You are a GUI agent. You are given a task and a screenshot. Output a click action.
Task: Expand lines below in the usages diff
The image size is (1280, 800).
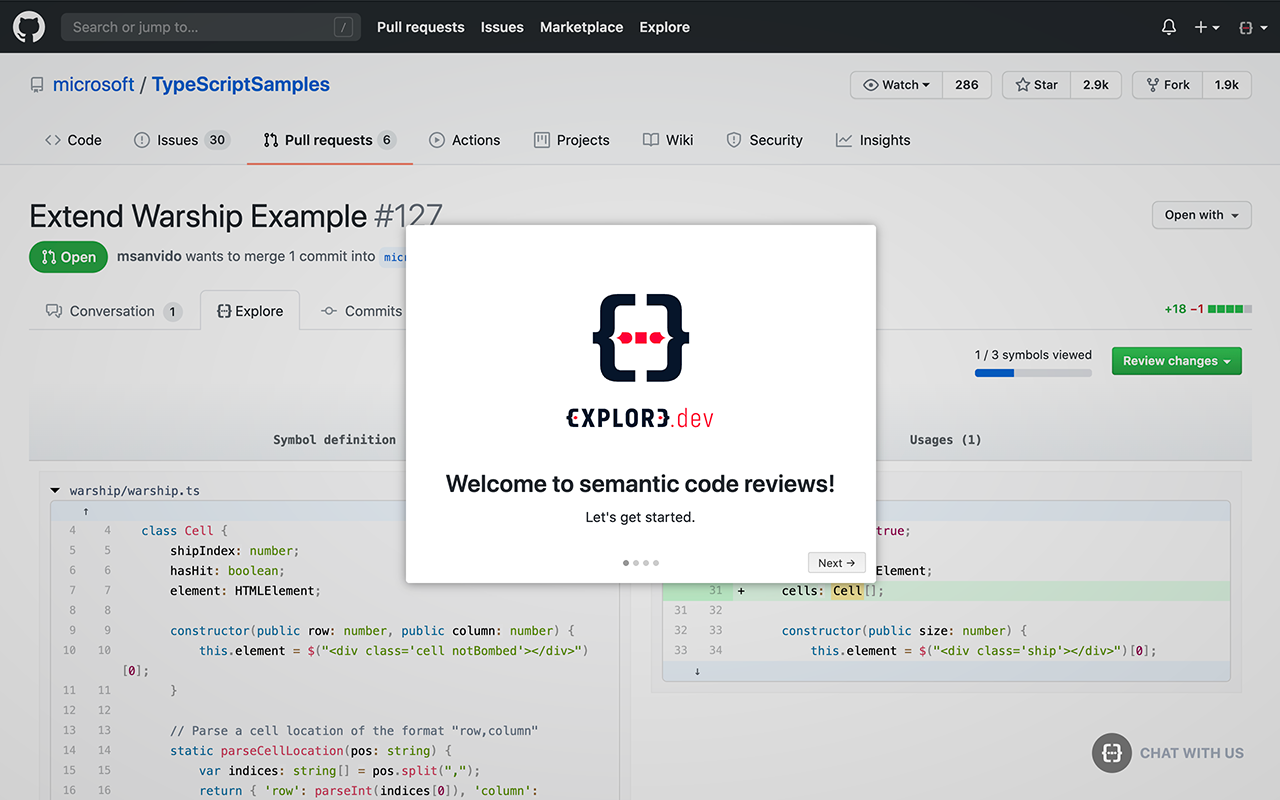697,671
